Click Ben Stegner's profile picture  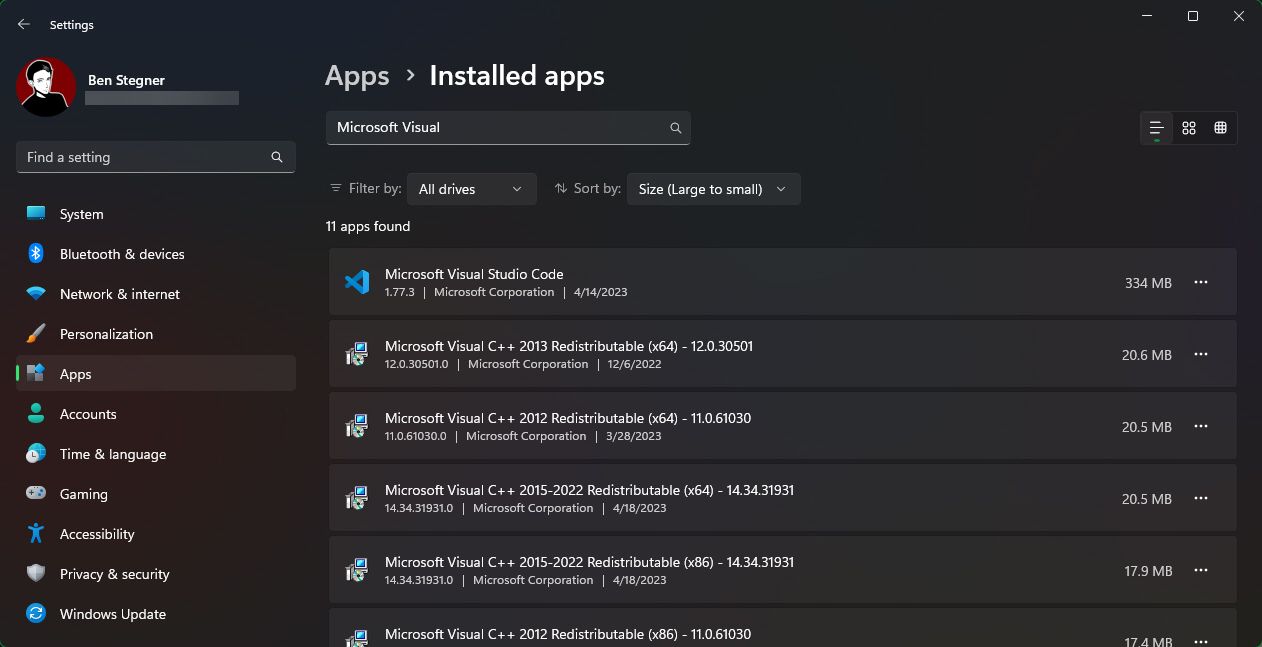click(45, 87)
